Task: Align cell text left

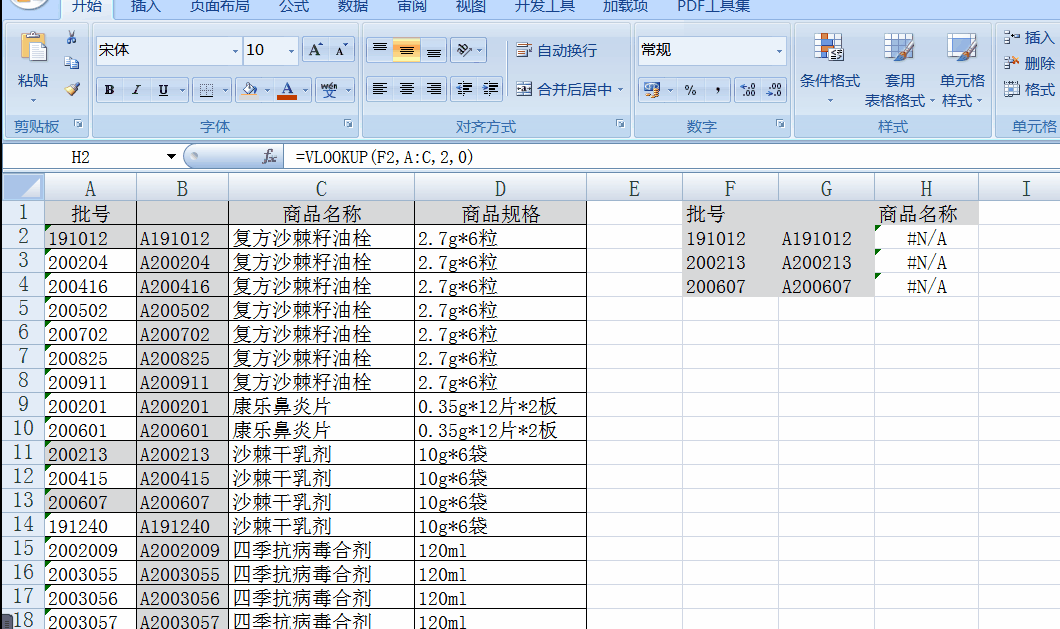Action: point(380,89)
